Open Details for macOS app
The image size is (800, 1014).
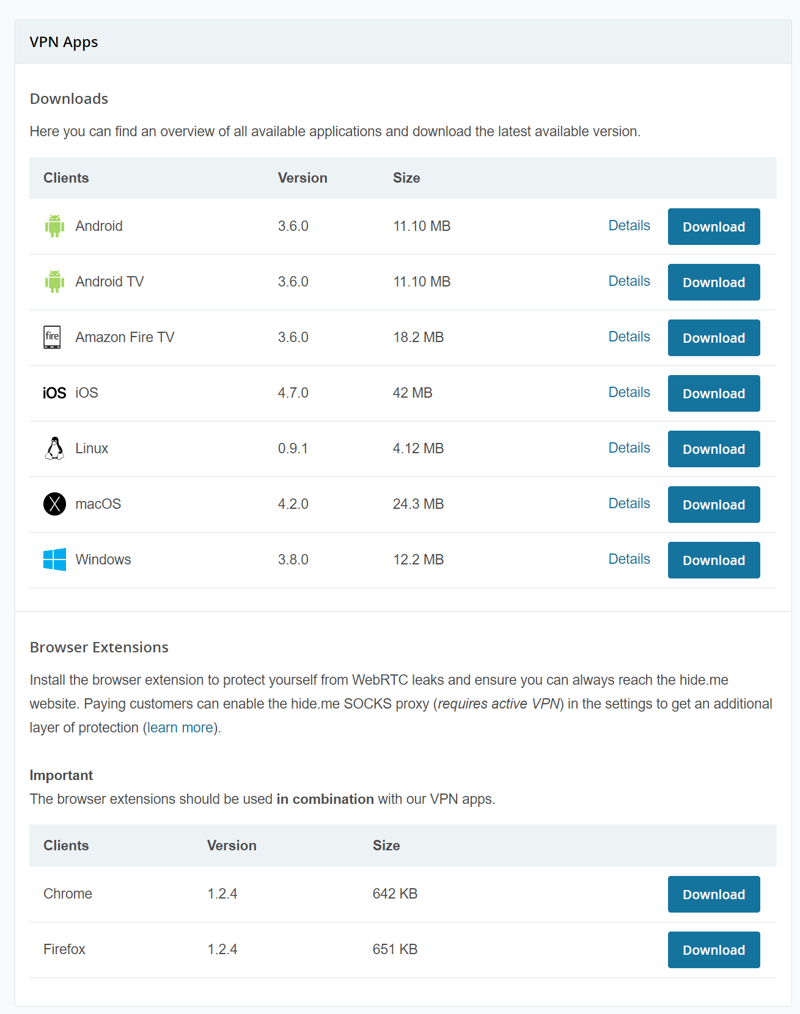pos(629,504)
